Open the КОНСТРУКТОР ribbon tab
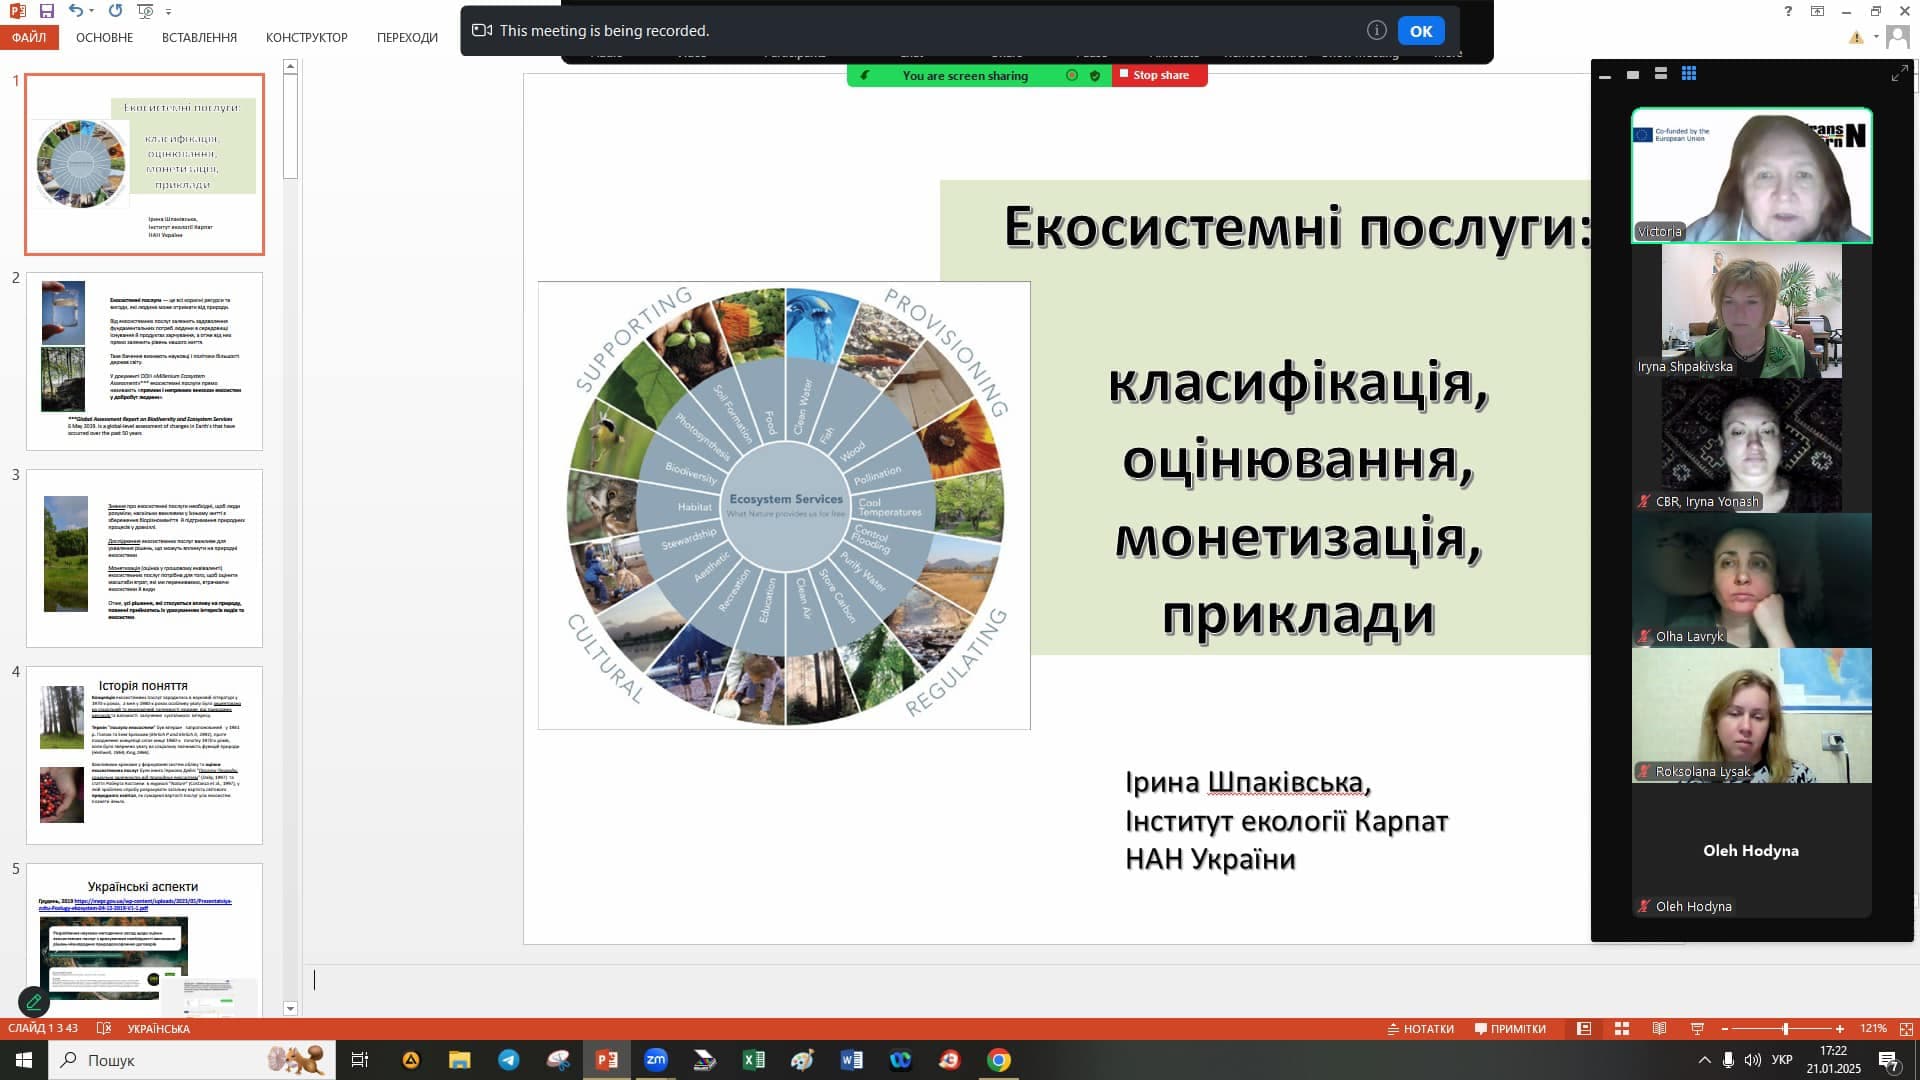Screen dimensions: 1920x1080 tap(306, 38)
